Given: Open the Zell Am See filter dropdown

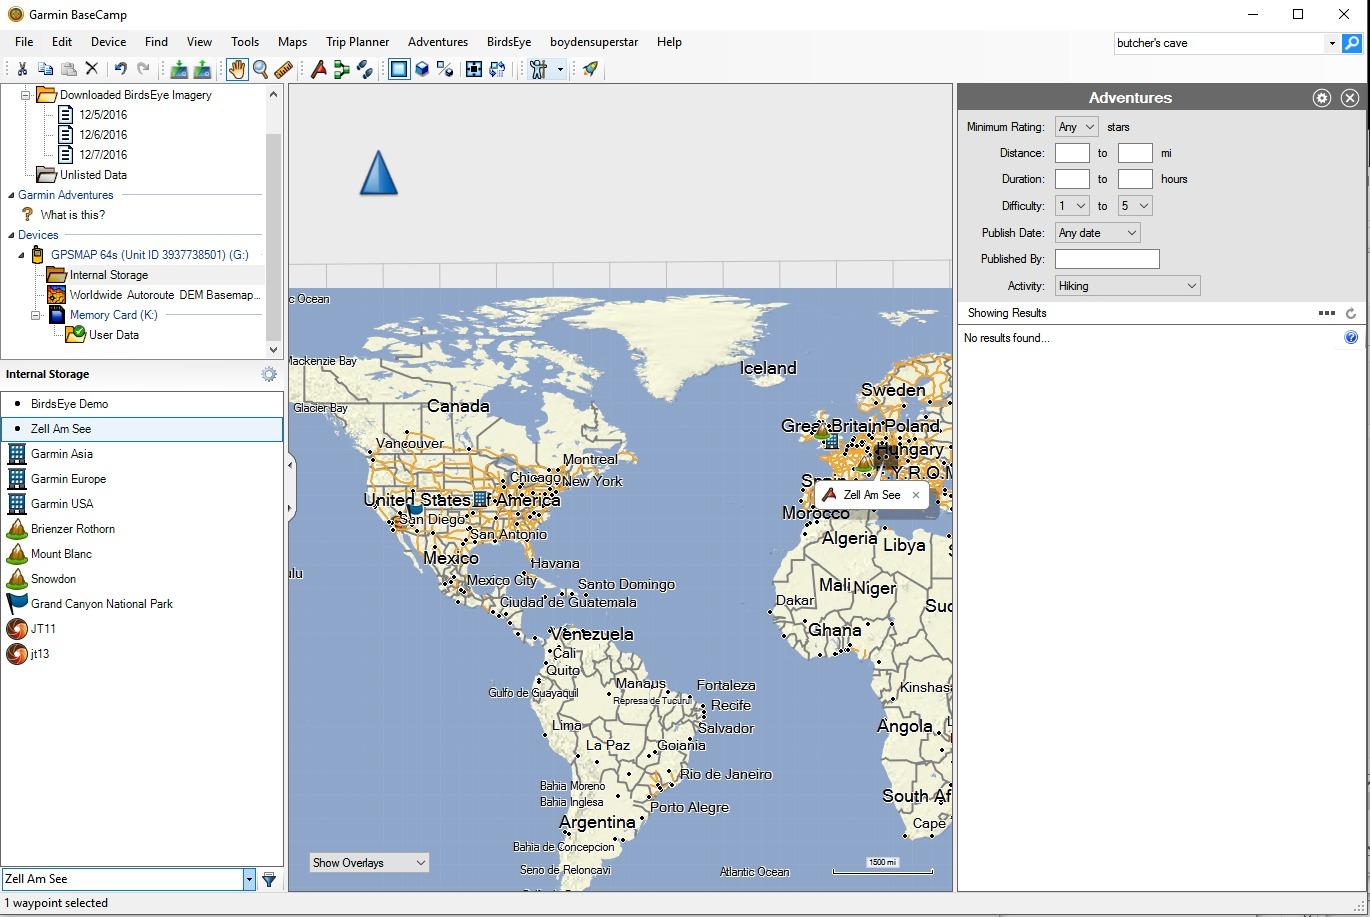Looking at the screenshot, I should point(249,879).
